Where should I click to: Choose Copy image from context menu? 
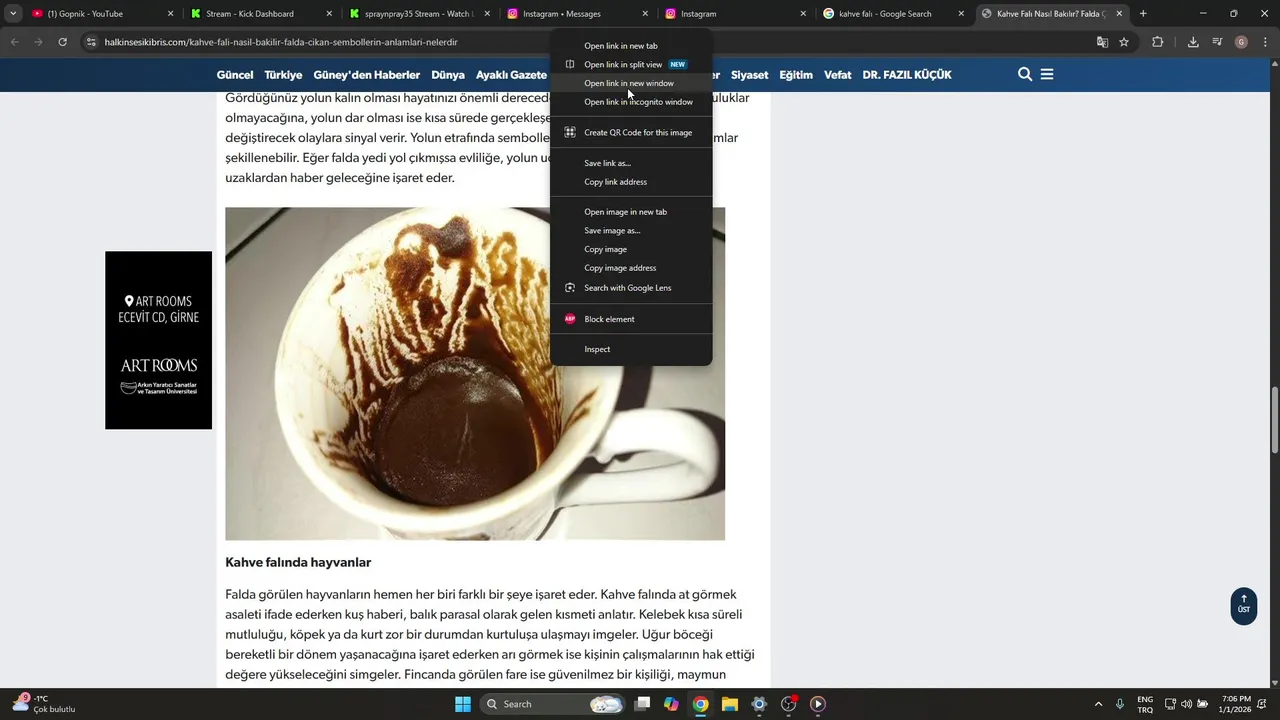tap(631, 249)
